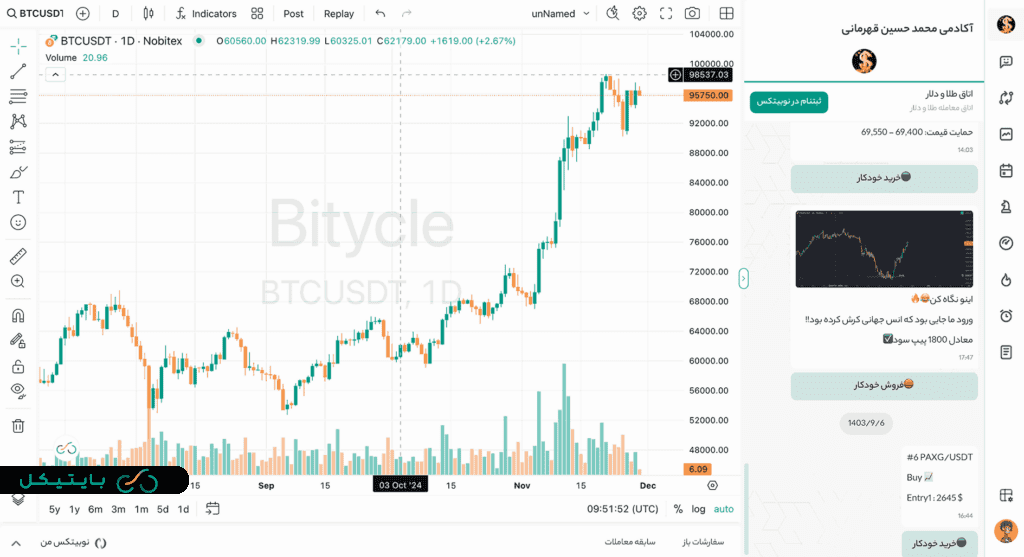
Task: Click the magnet mode icon
Action: 18,316
